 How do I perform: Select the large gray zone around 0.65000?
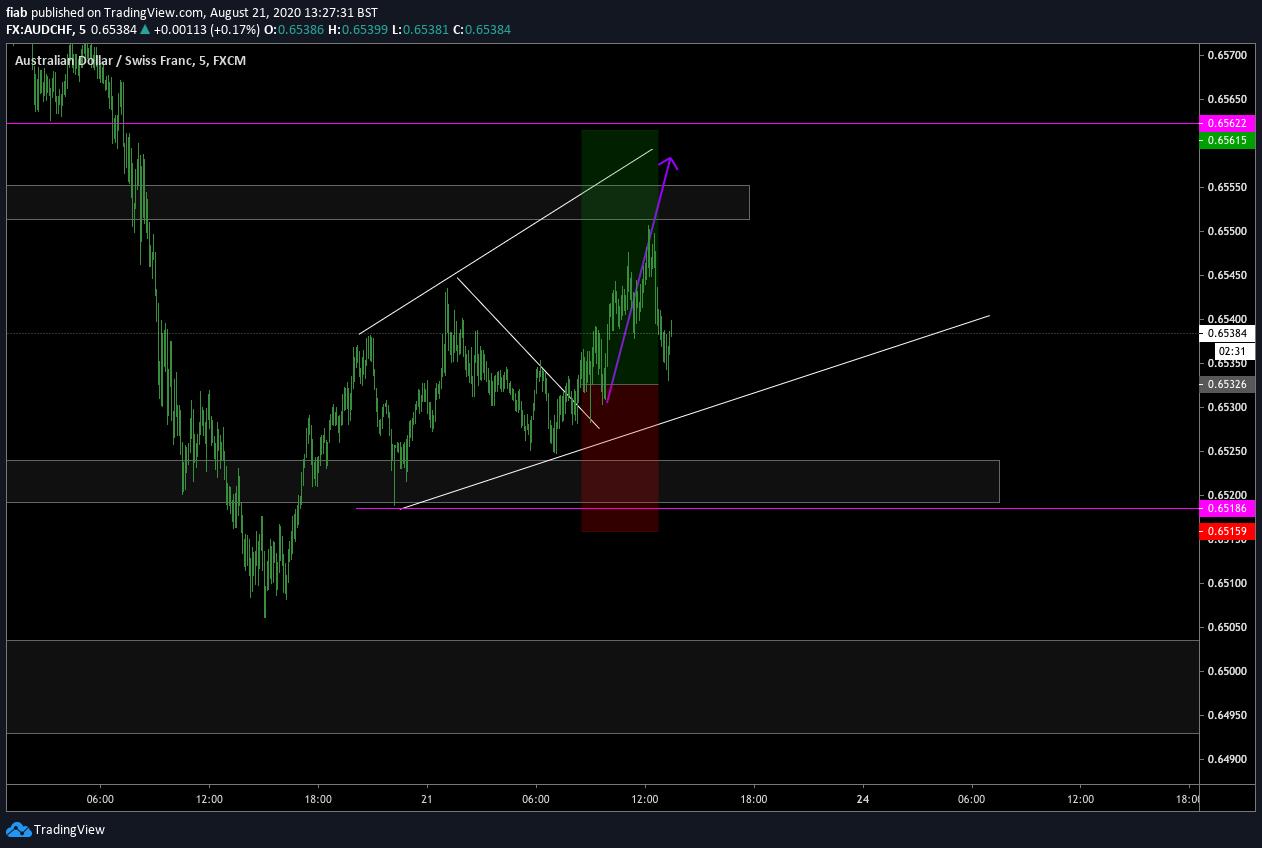pyautogui.click(x=602, y=687)
